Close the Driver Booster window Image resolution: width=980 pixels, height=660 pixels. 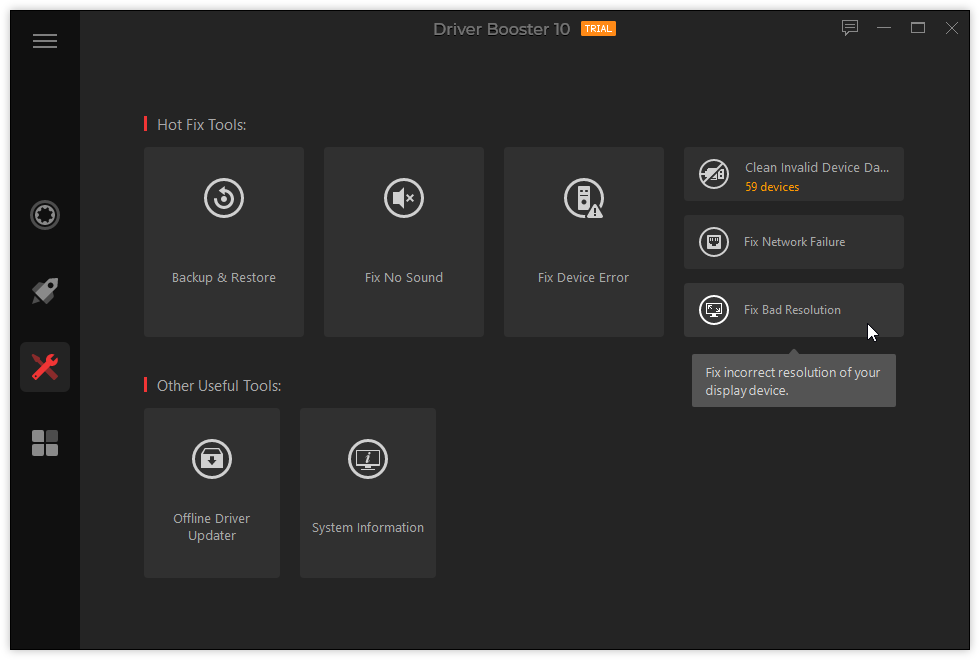pyautogui.click(x=952, y=28)
